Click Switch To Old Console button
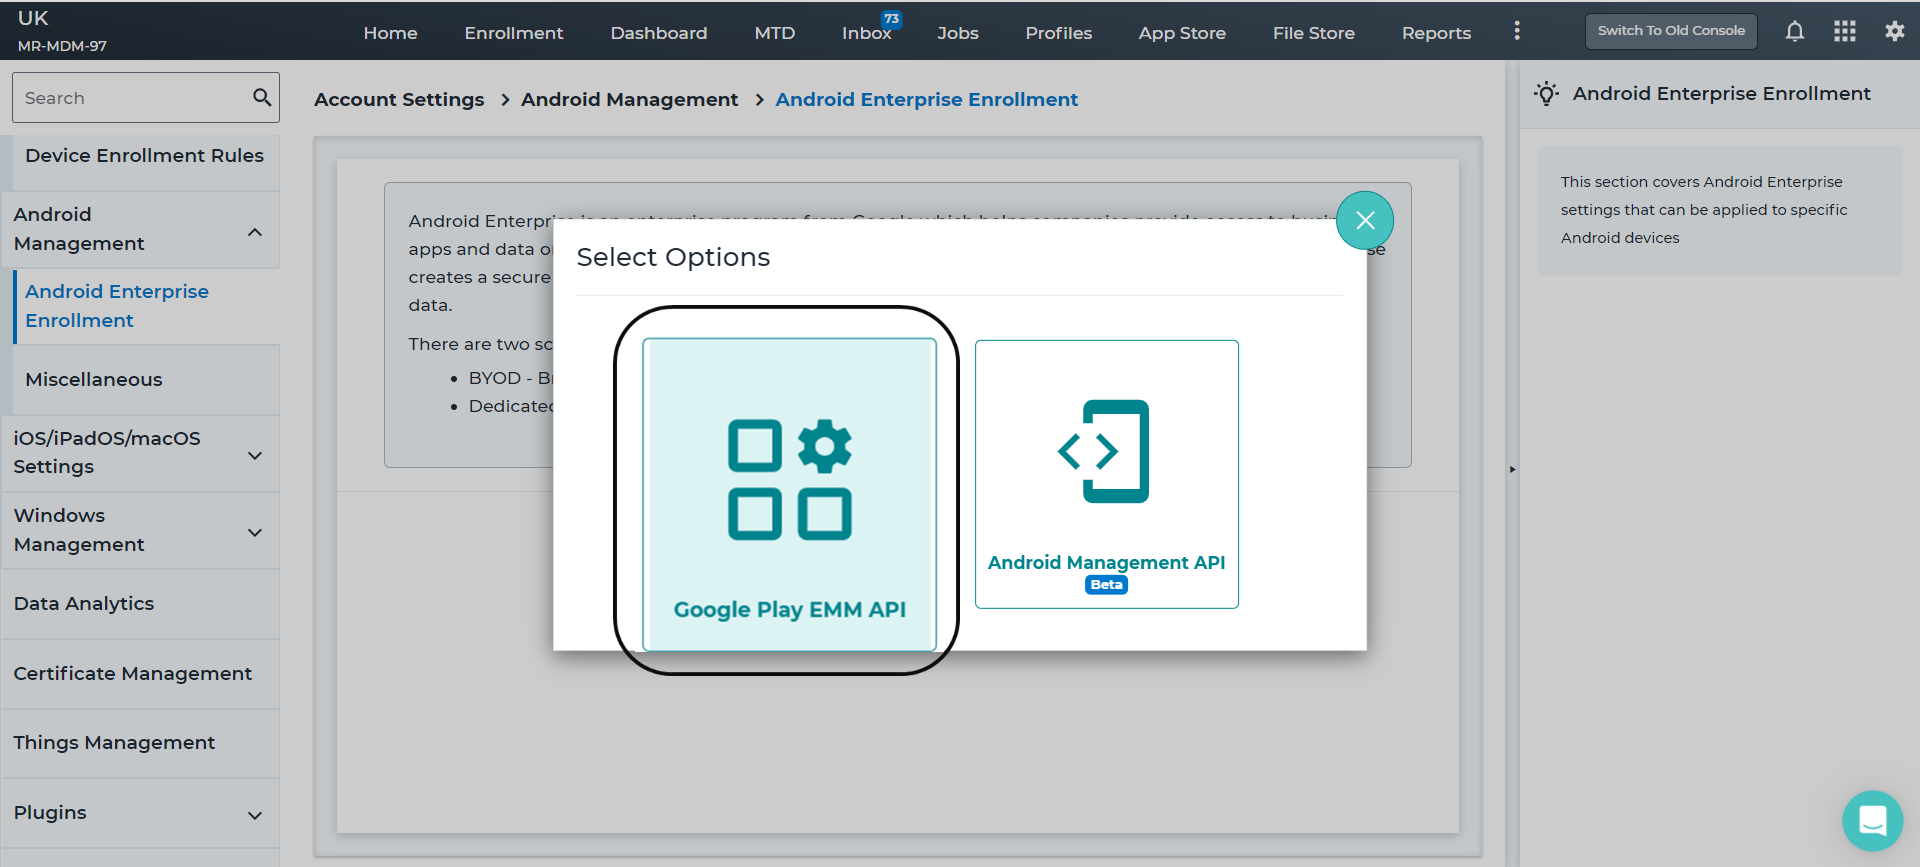 1671,31
